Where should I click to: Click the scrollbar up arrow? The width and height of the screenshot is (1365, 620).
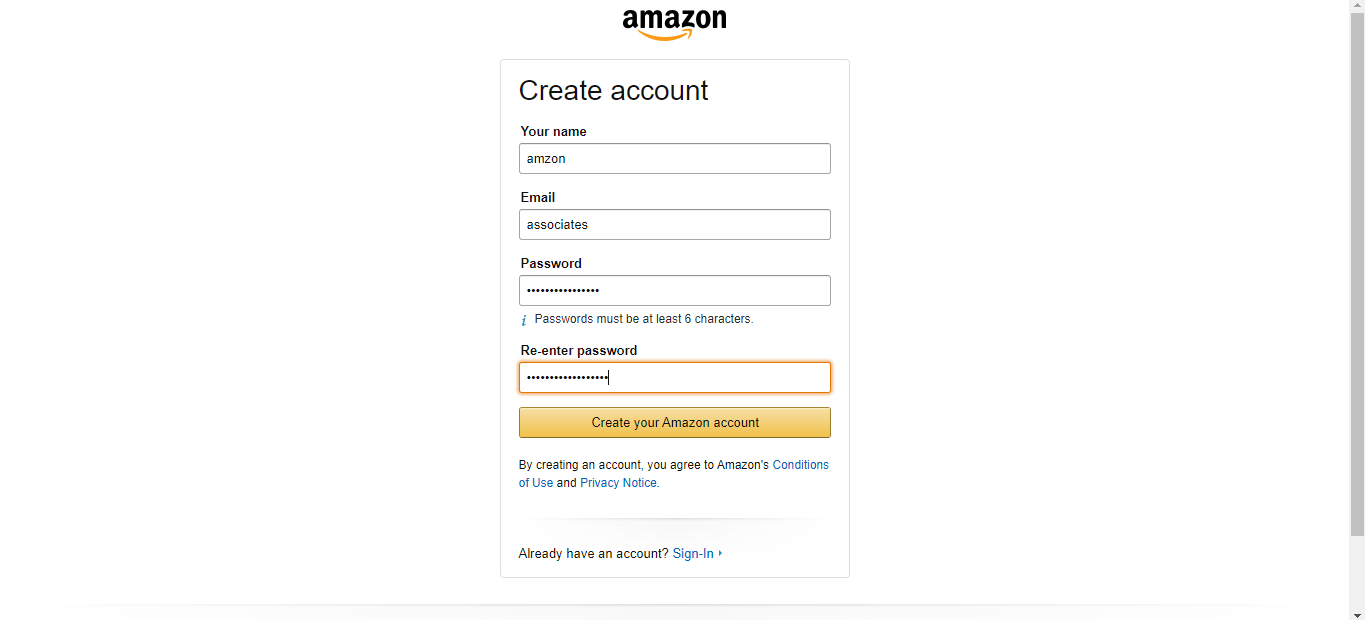pos(1358,6)
